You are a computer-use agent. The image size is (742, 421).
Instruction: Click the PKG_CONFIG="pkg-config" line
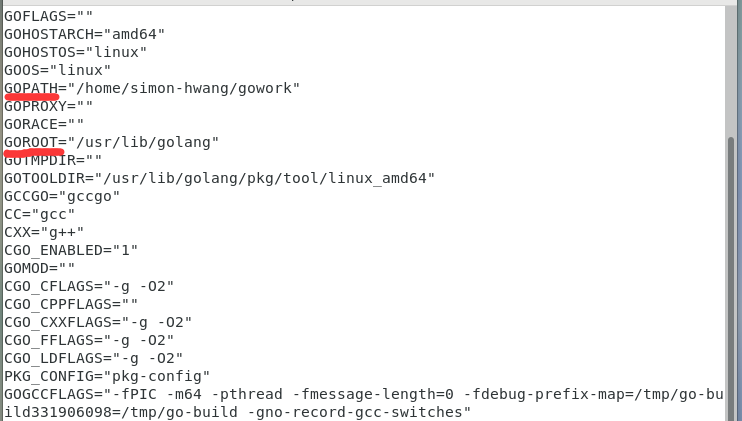pos(107,376)
